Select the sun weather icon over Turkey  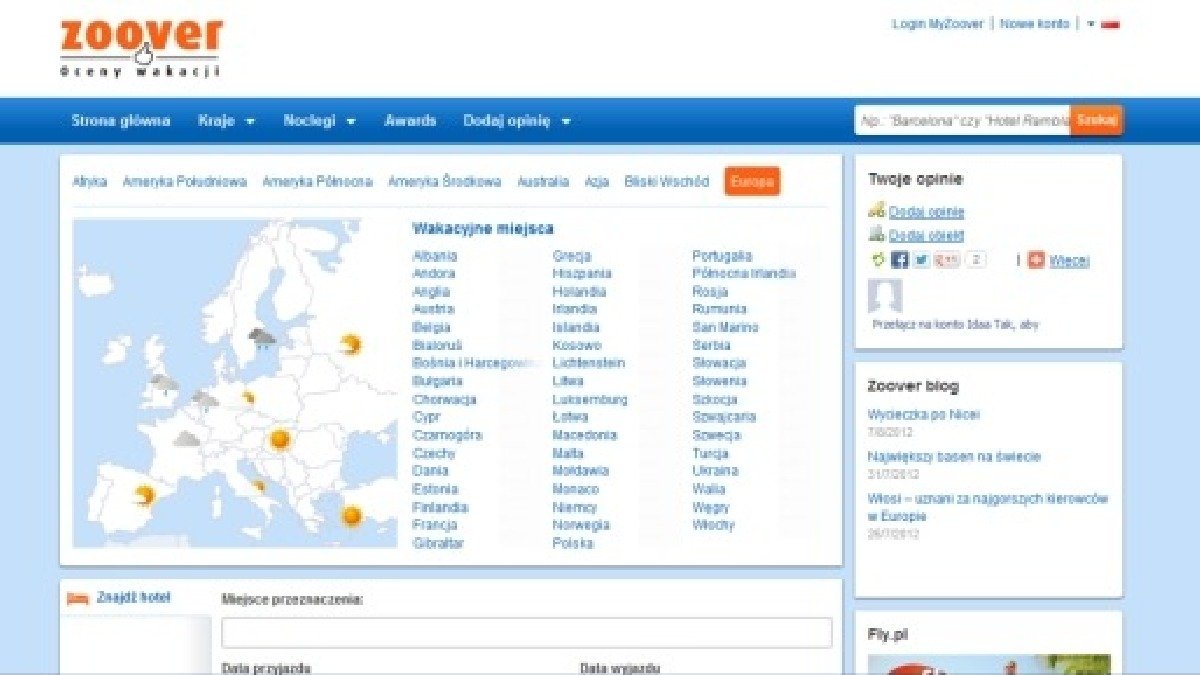(351, 516)
